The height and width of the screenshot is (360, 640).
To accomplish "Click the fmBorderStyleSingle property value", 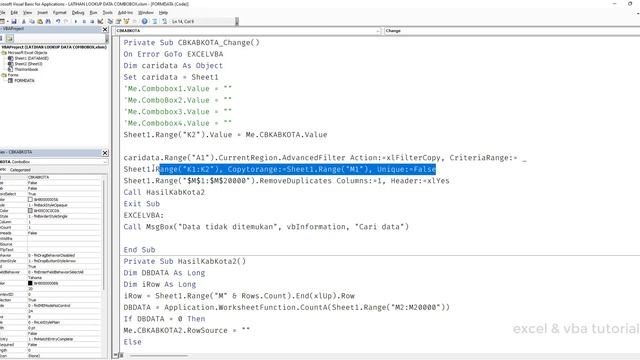I will tap(48, 216).
